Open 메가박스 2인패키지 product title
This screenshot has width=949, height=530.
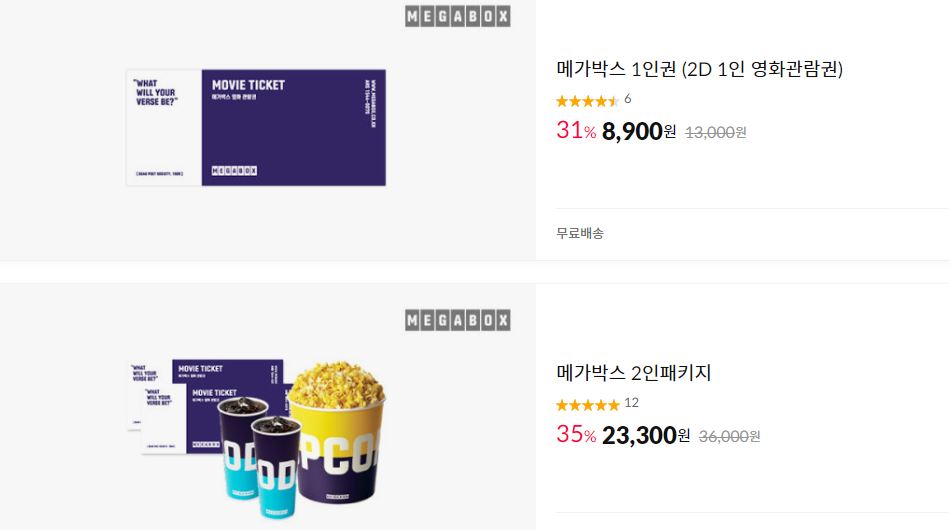click(634, 373)
